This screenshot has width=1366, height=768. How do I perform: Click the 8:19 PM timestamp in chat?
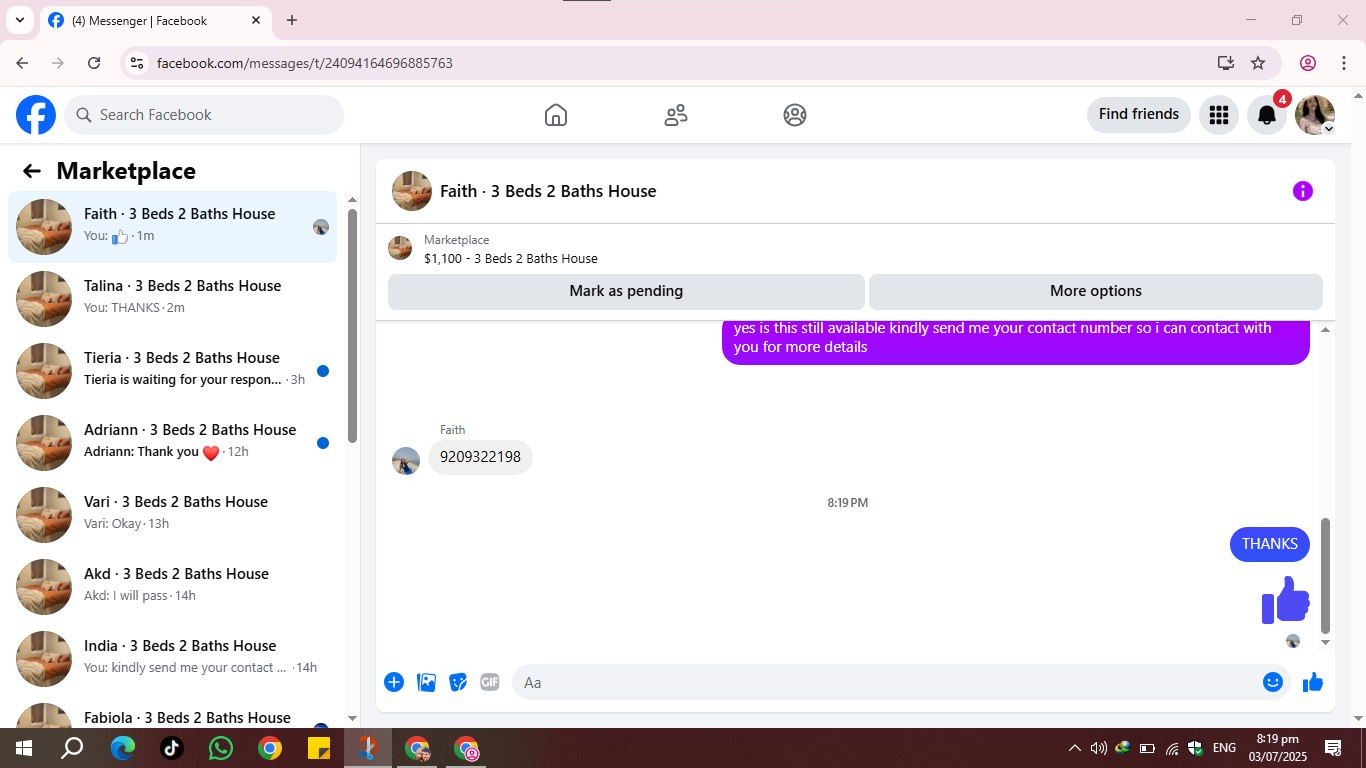(847, 503)
